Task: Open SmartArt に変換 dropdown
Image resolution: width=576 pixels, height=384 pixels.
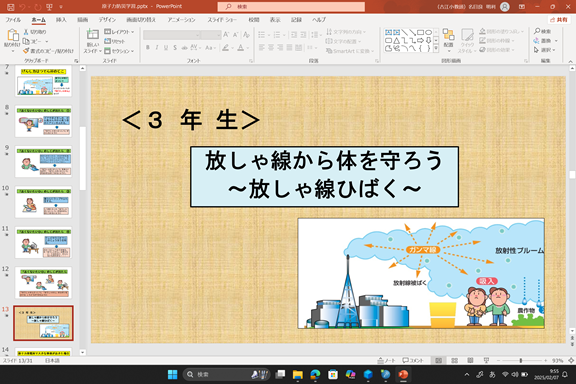Action: click(x=350, y=51)
